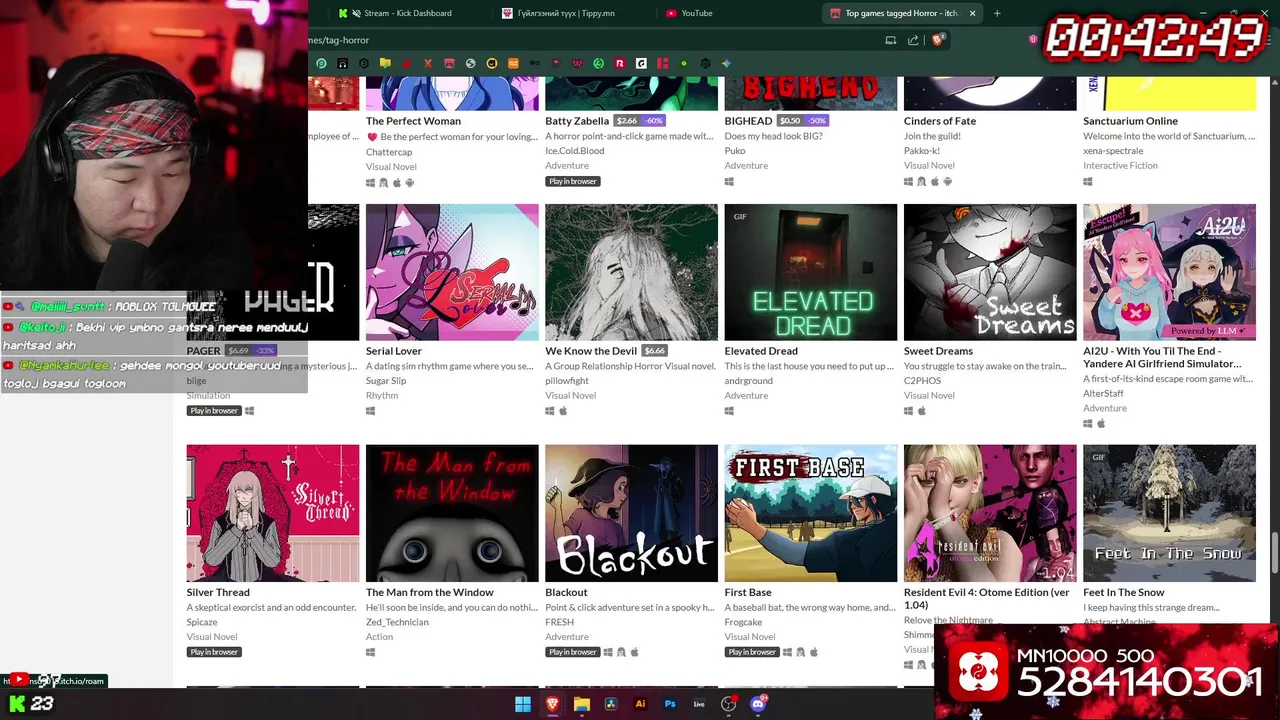Visit author Sugar Slip page
Viewport: 1280px width, 720px height.
click(x=386, y=381)
